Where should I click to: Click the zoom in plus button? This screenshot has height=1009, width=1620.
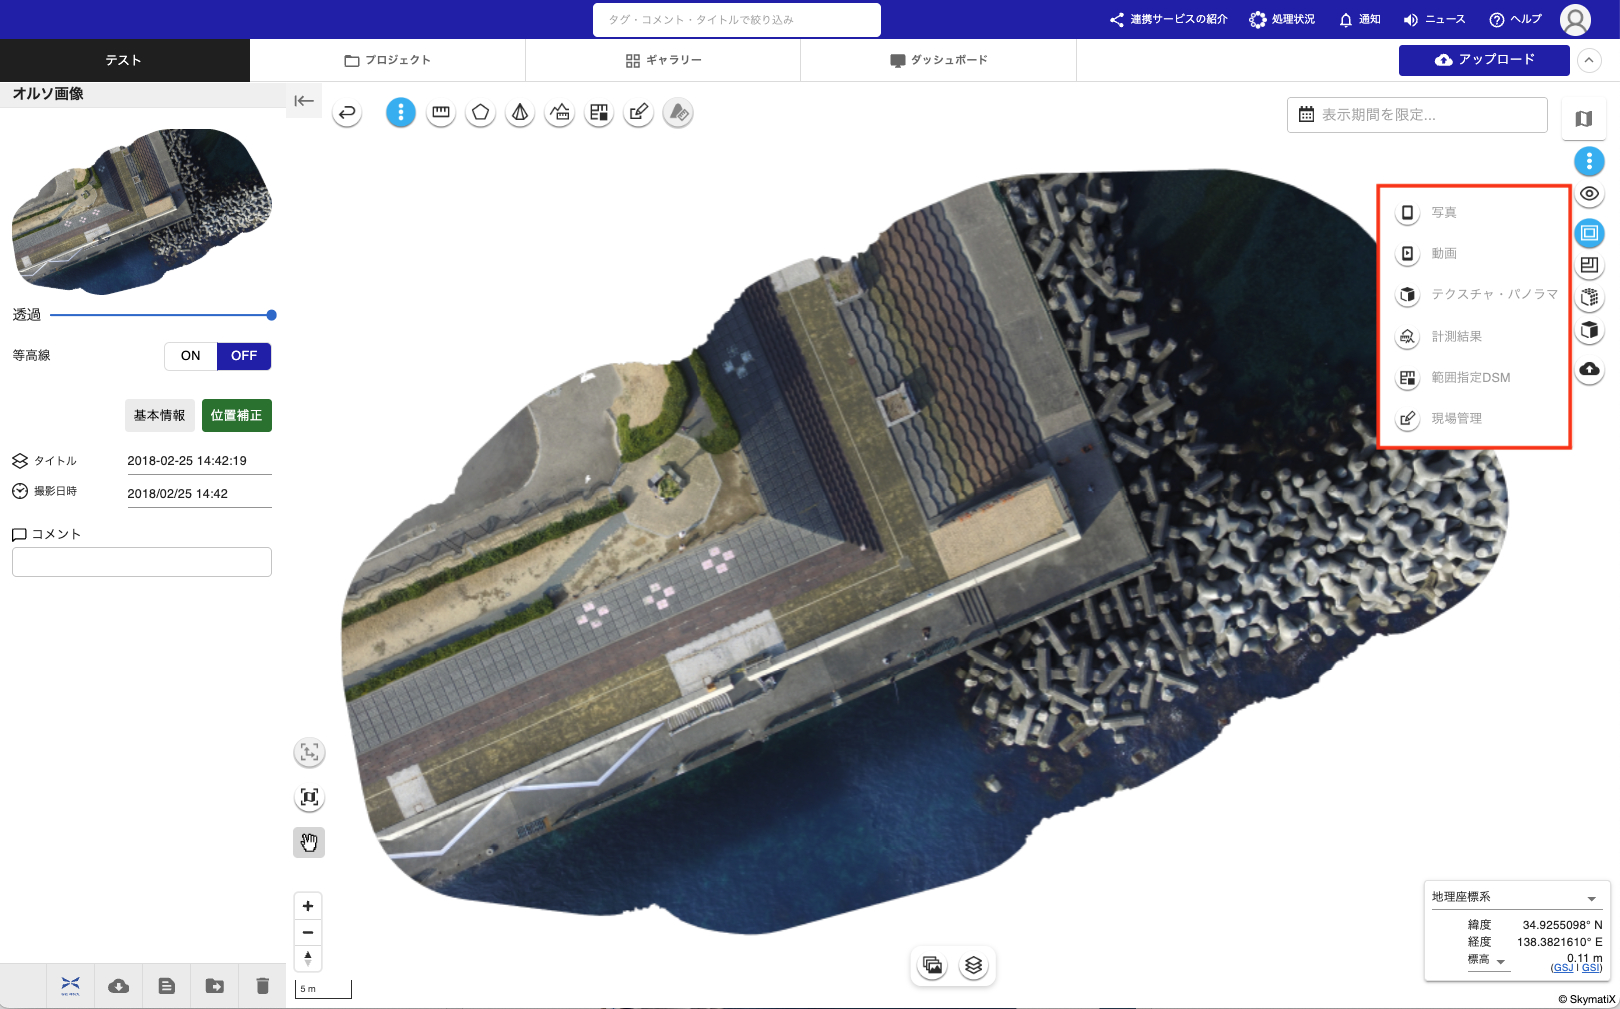point(308,906)
